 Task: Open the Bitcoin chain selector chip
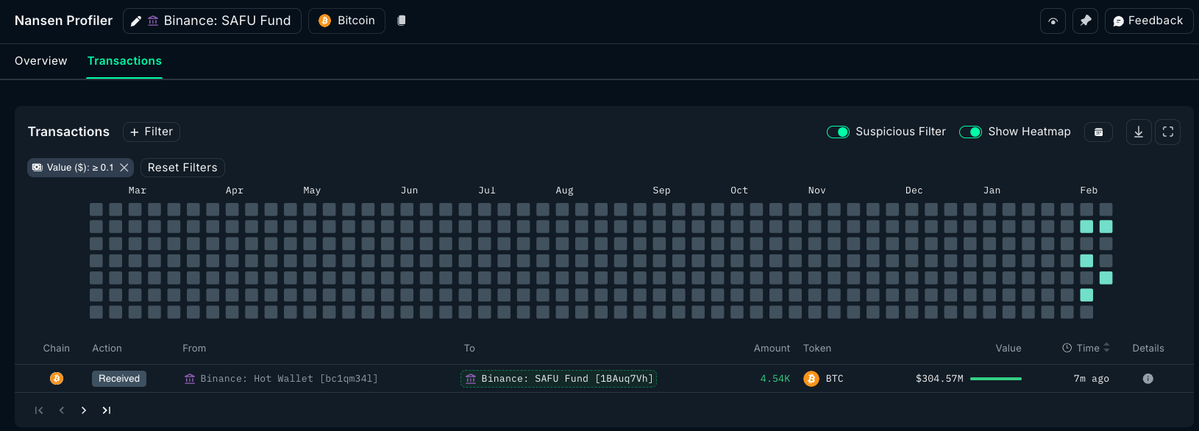coord(346,21)
